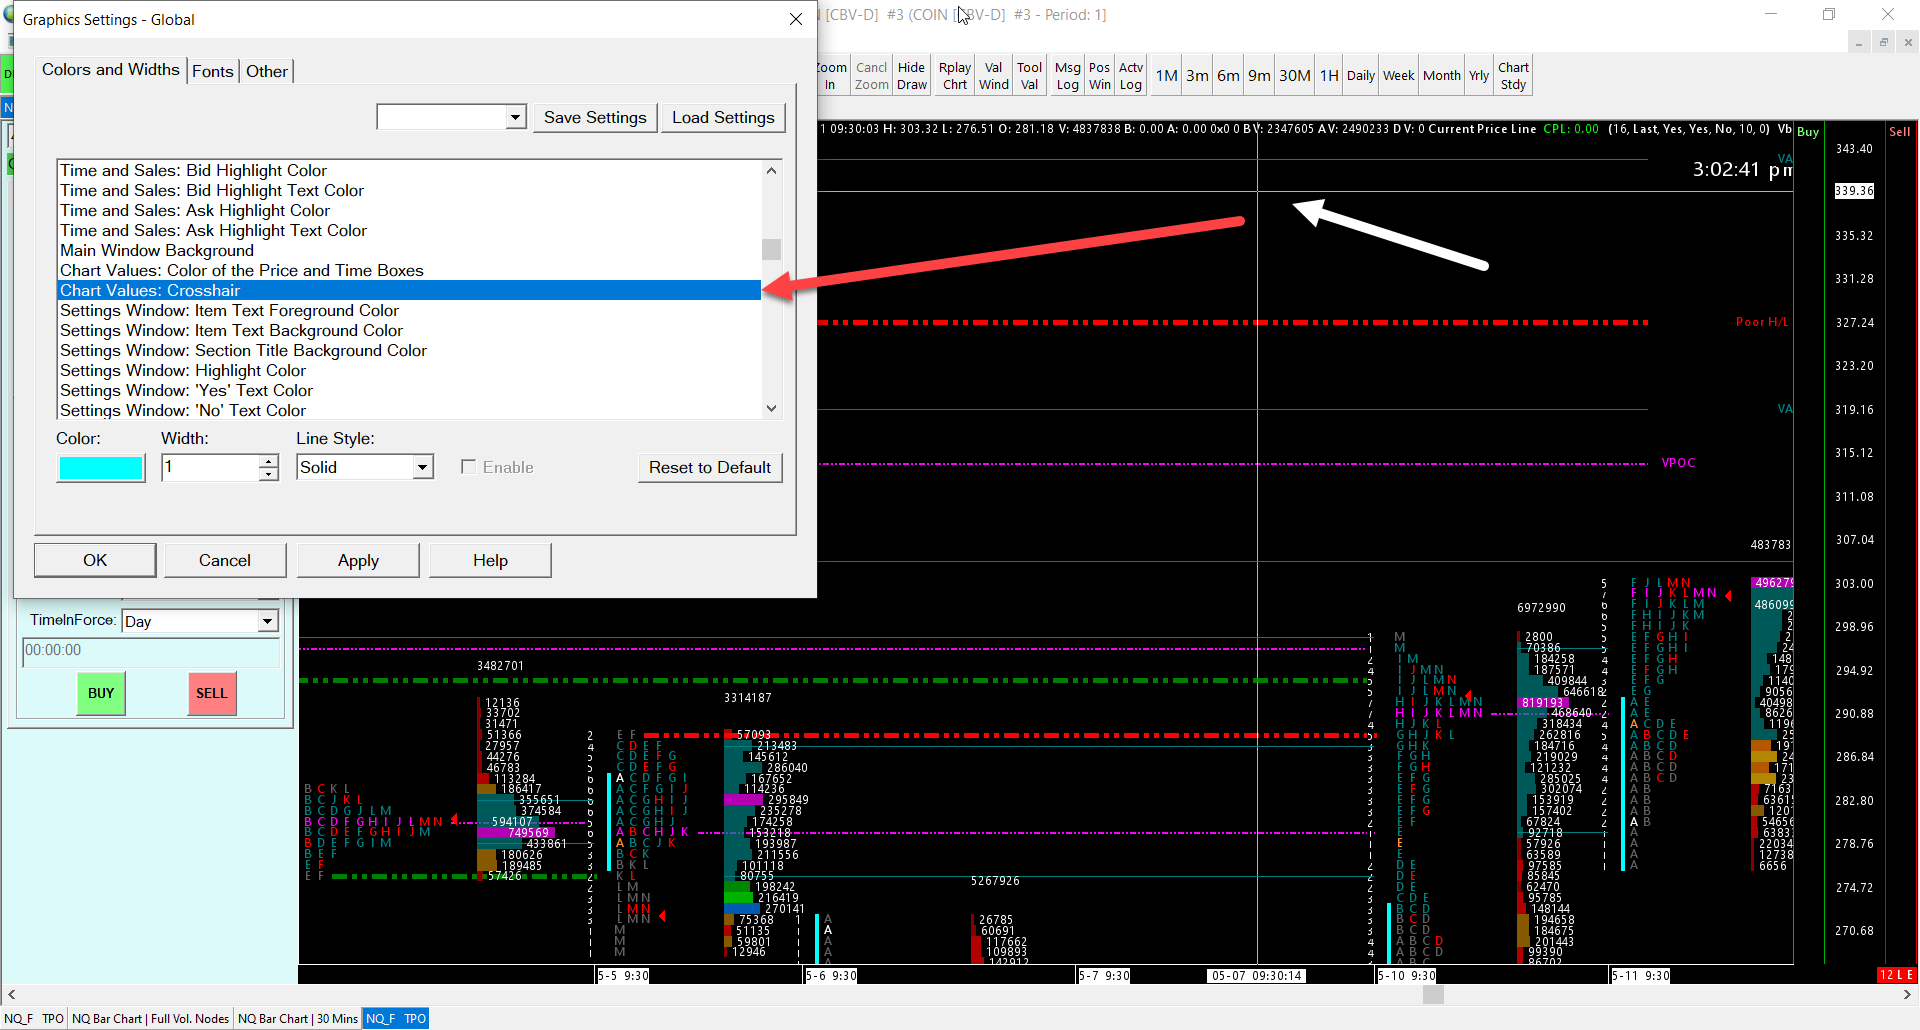Screen dimensions: 1920x1030
Task: Click the Apply button
Action: click(358, 560)
